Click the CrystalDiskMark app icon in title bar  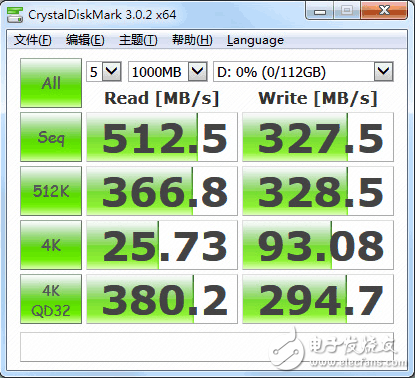(15, 15)
